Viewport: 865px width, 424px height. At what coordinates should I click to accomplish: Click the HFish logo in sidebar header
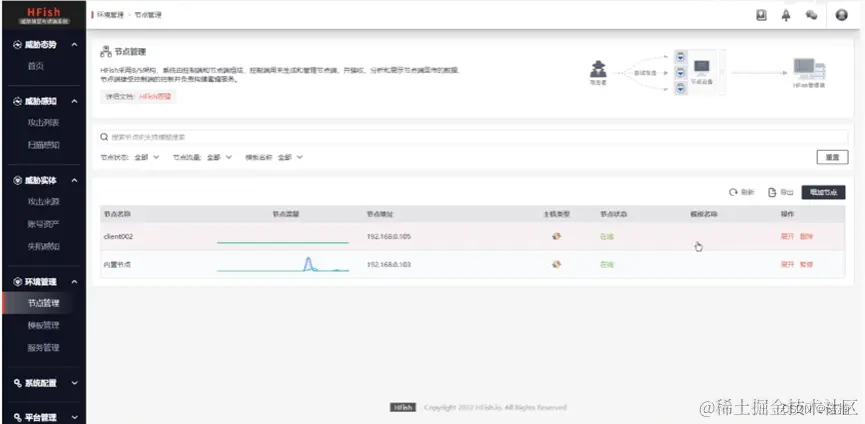(44, 15)
